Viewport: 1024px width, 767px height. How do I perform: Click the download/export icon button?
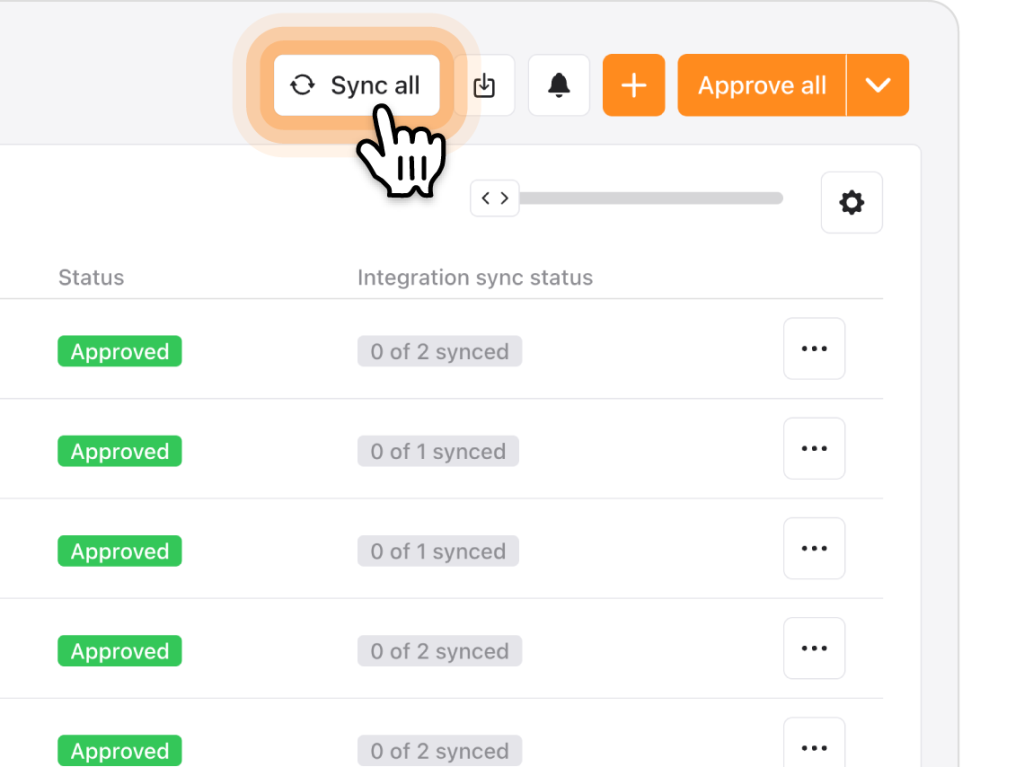[484, 86]
